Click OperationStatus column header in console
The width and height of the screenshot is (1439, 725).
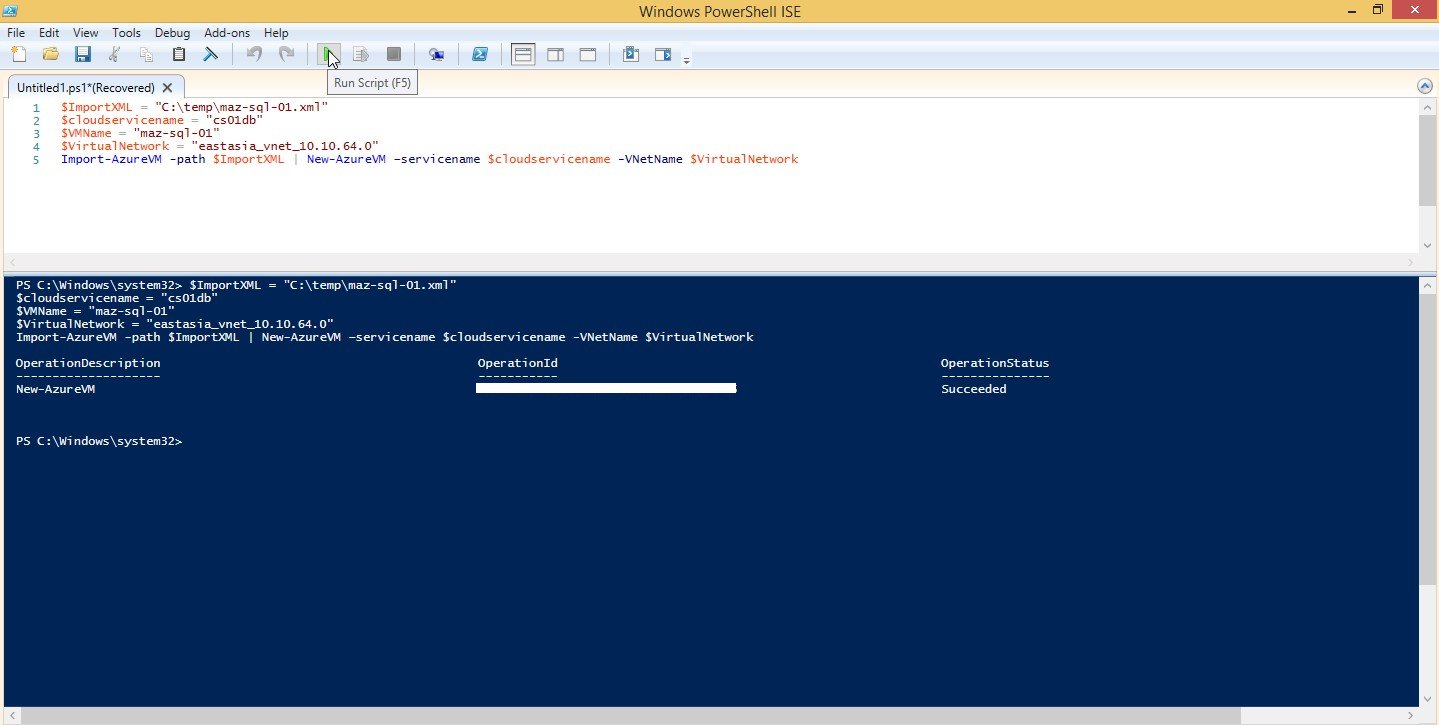tap(995, 363)
